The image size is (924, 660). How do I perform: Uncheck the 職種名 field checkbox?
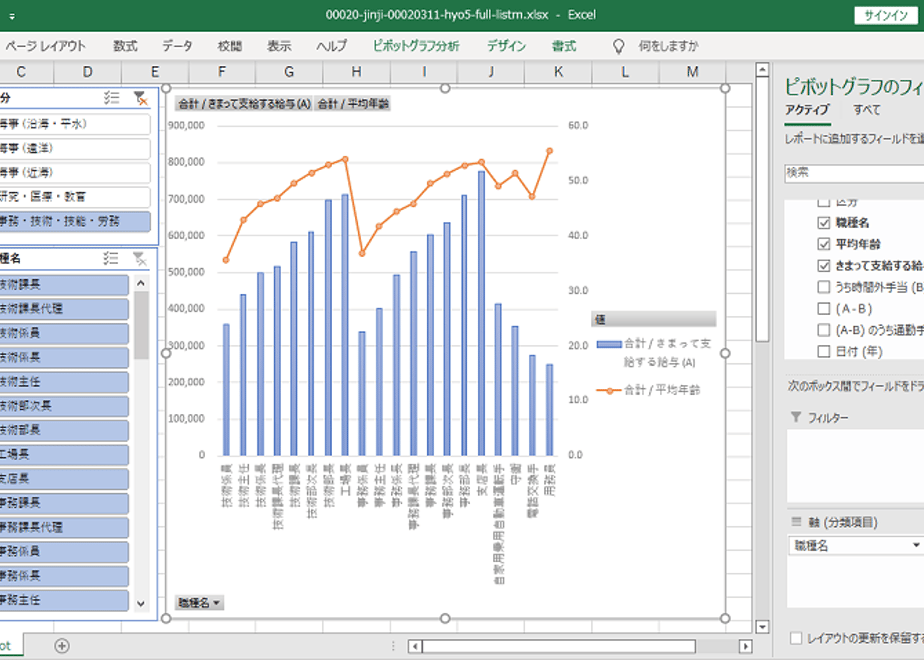[824, 223]
